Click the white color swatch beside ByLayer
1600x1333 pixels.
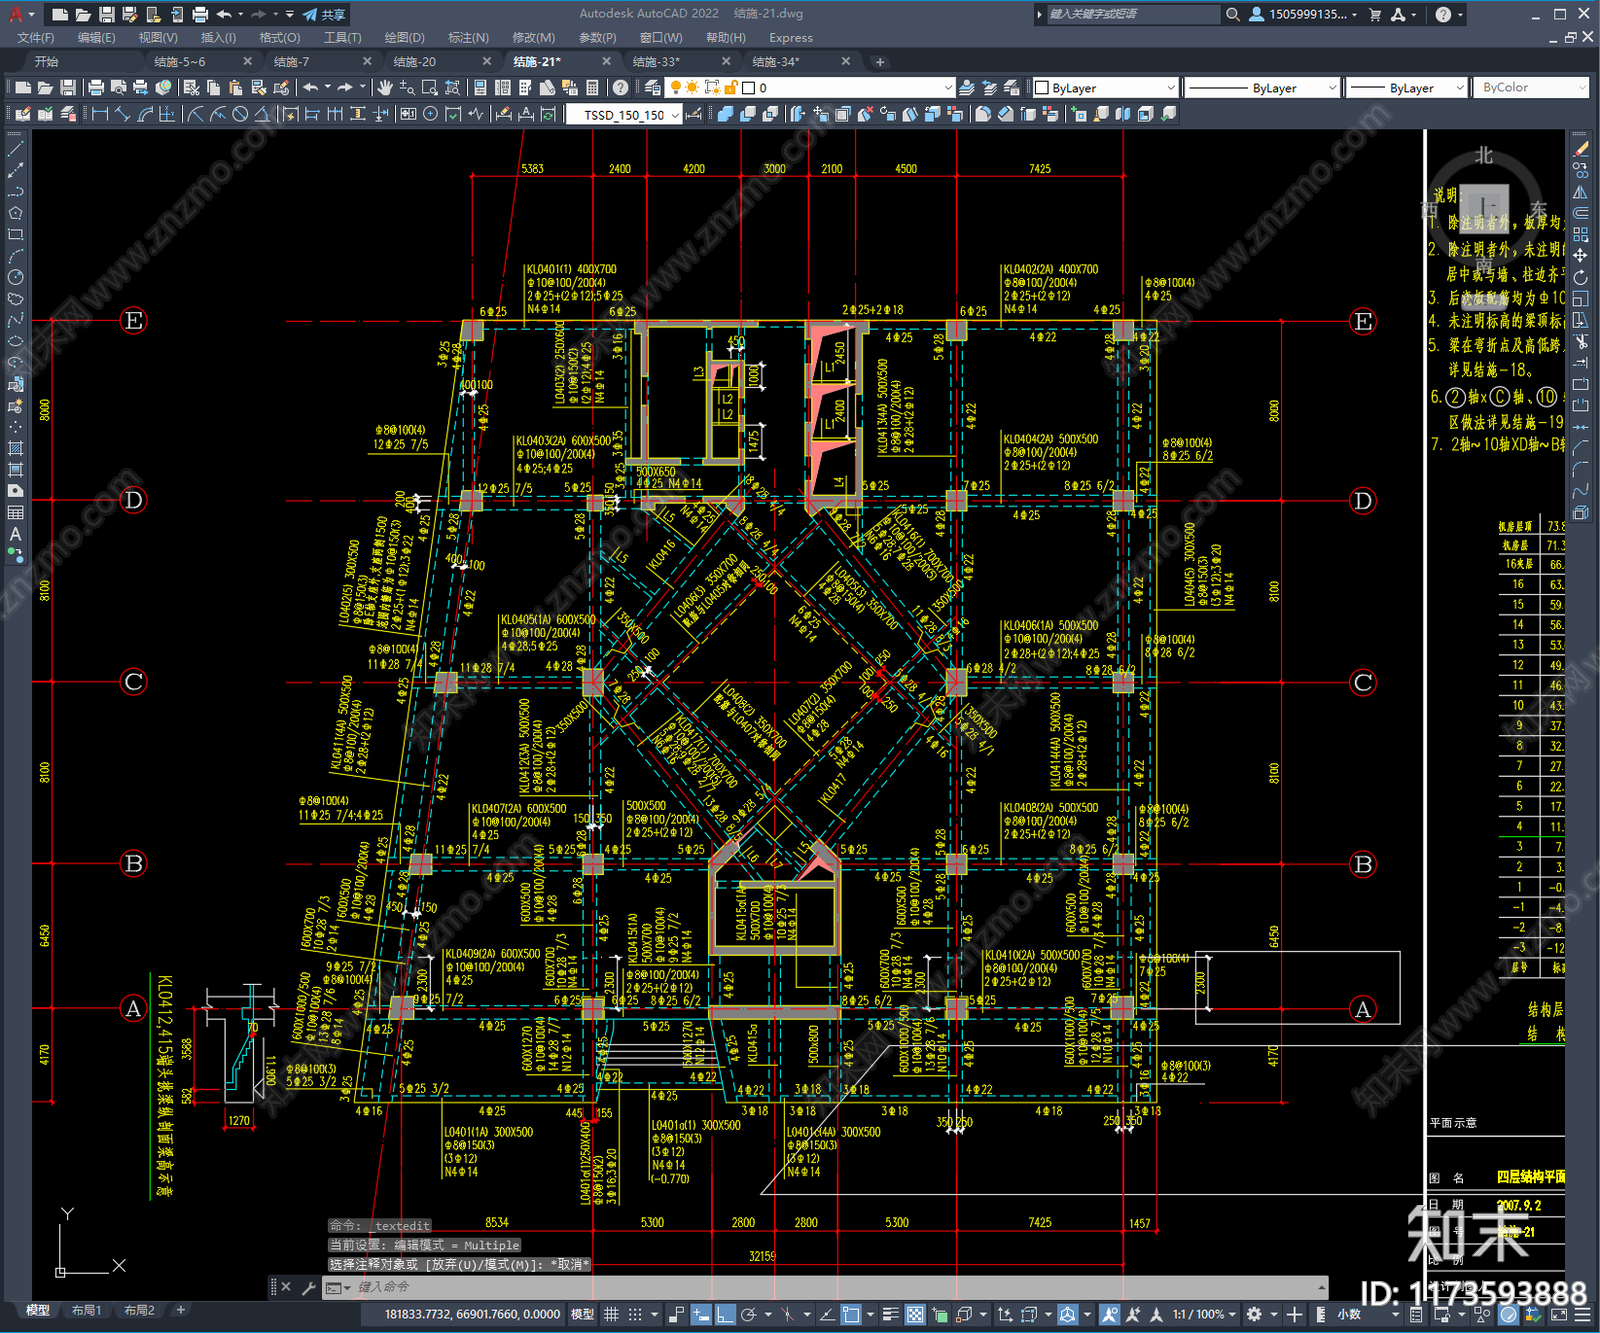click(x=1042, y=88)
